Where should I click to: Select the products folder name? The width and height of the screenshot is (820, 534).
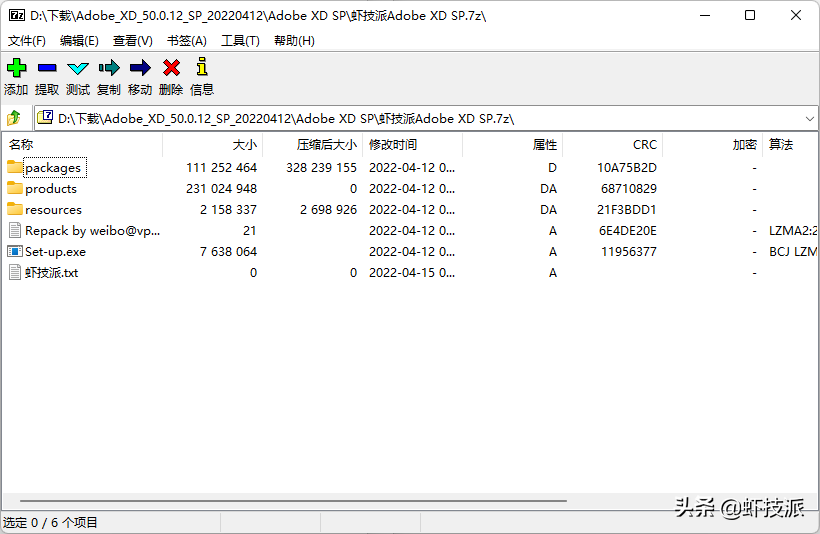tap(51, 189)
